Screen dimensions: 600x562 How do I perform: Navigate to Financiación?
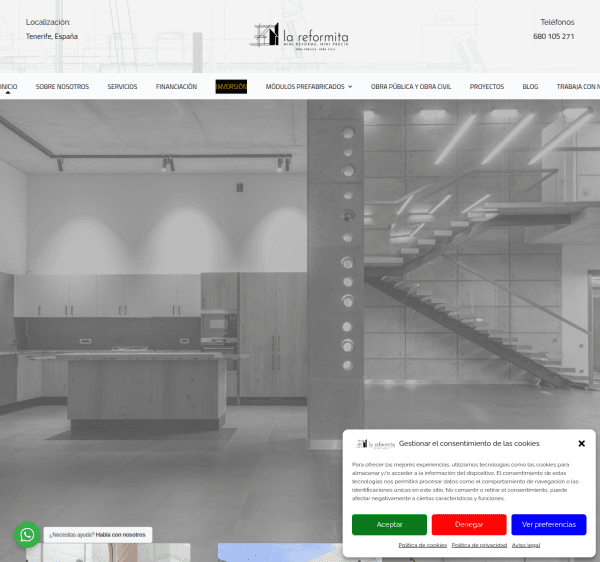click(176, 87)
